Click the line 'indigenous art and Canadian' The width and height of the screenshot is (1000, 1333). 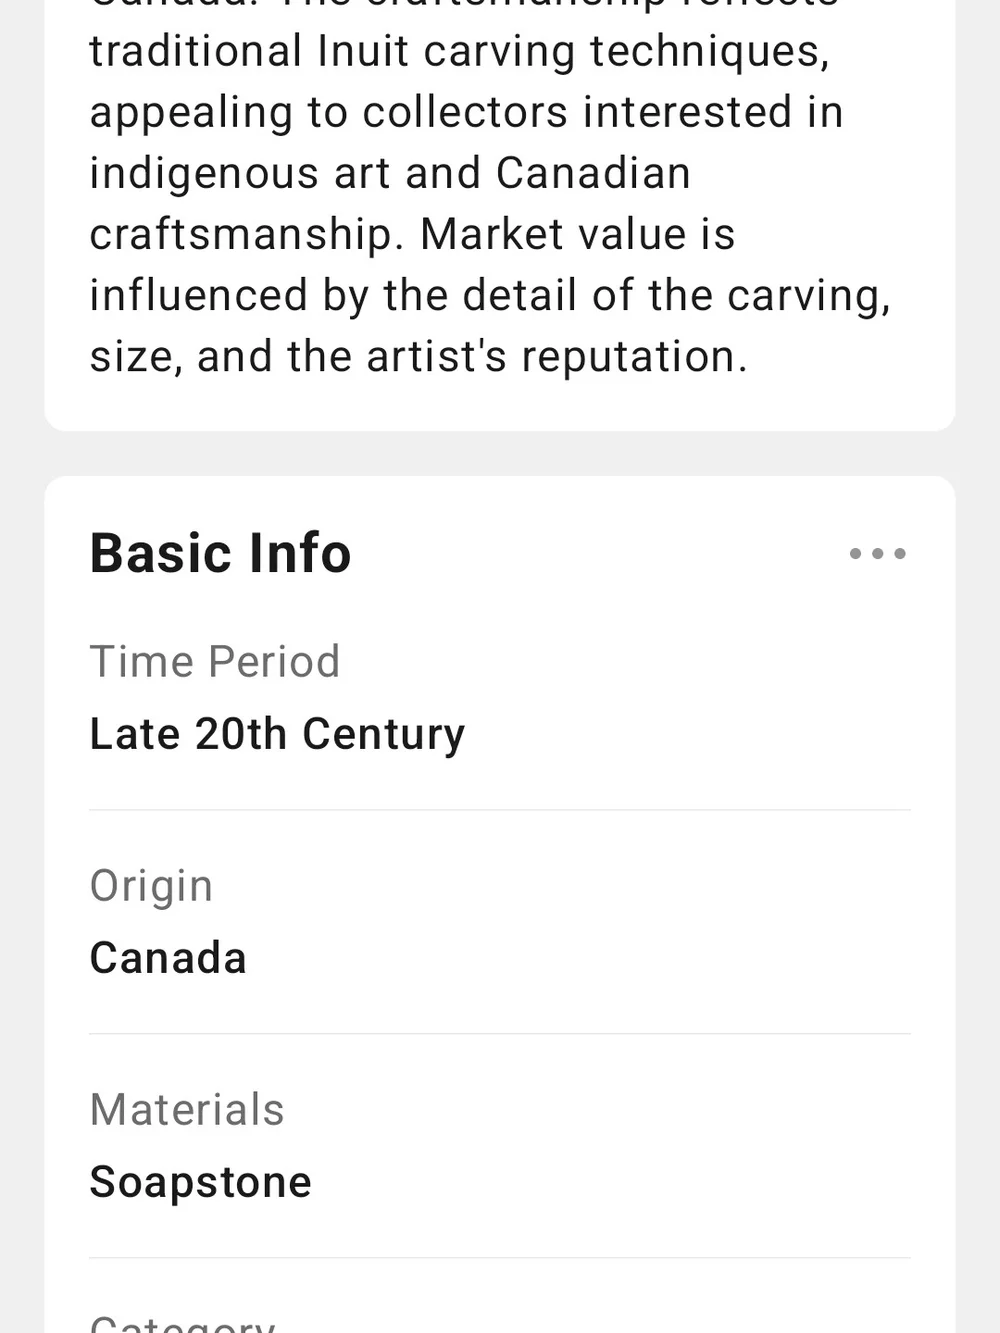click(390, 173)
